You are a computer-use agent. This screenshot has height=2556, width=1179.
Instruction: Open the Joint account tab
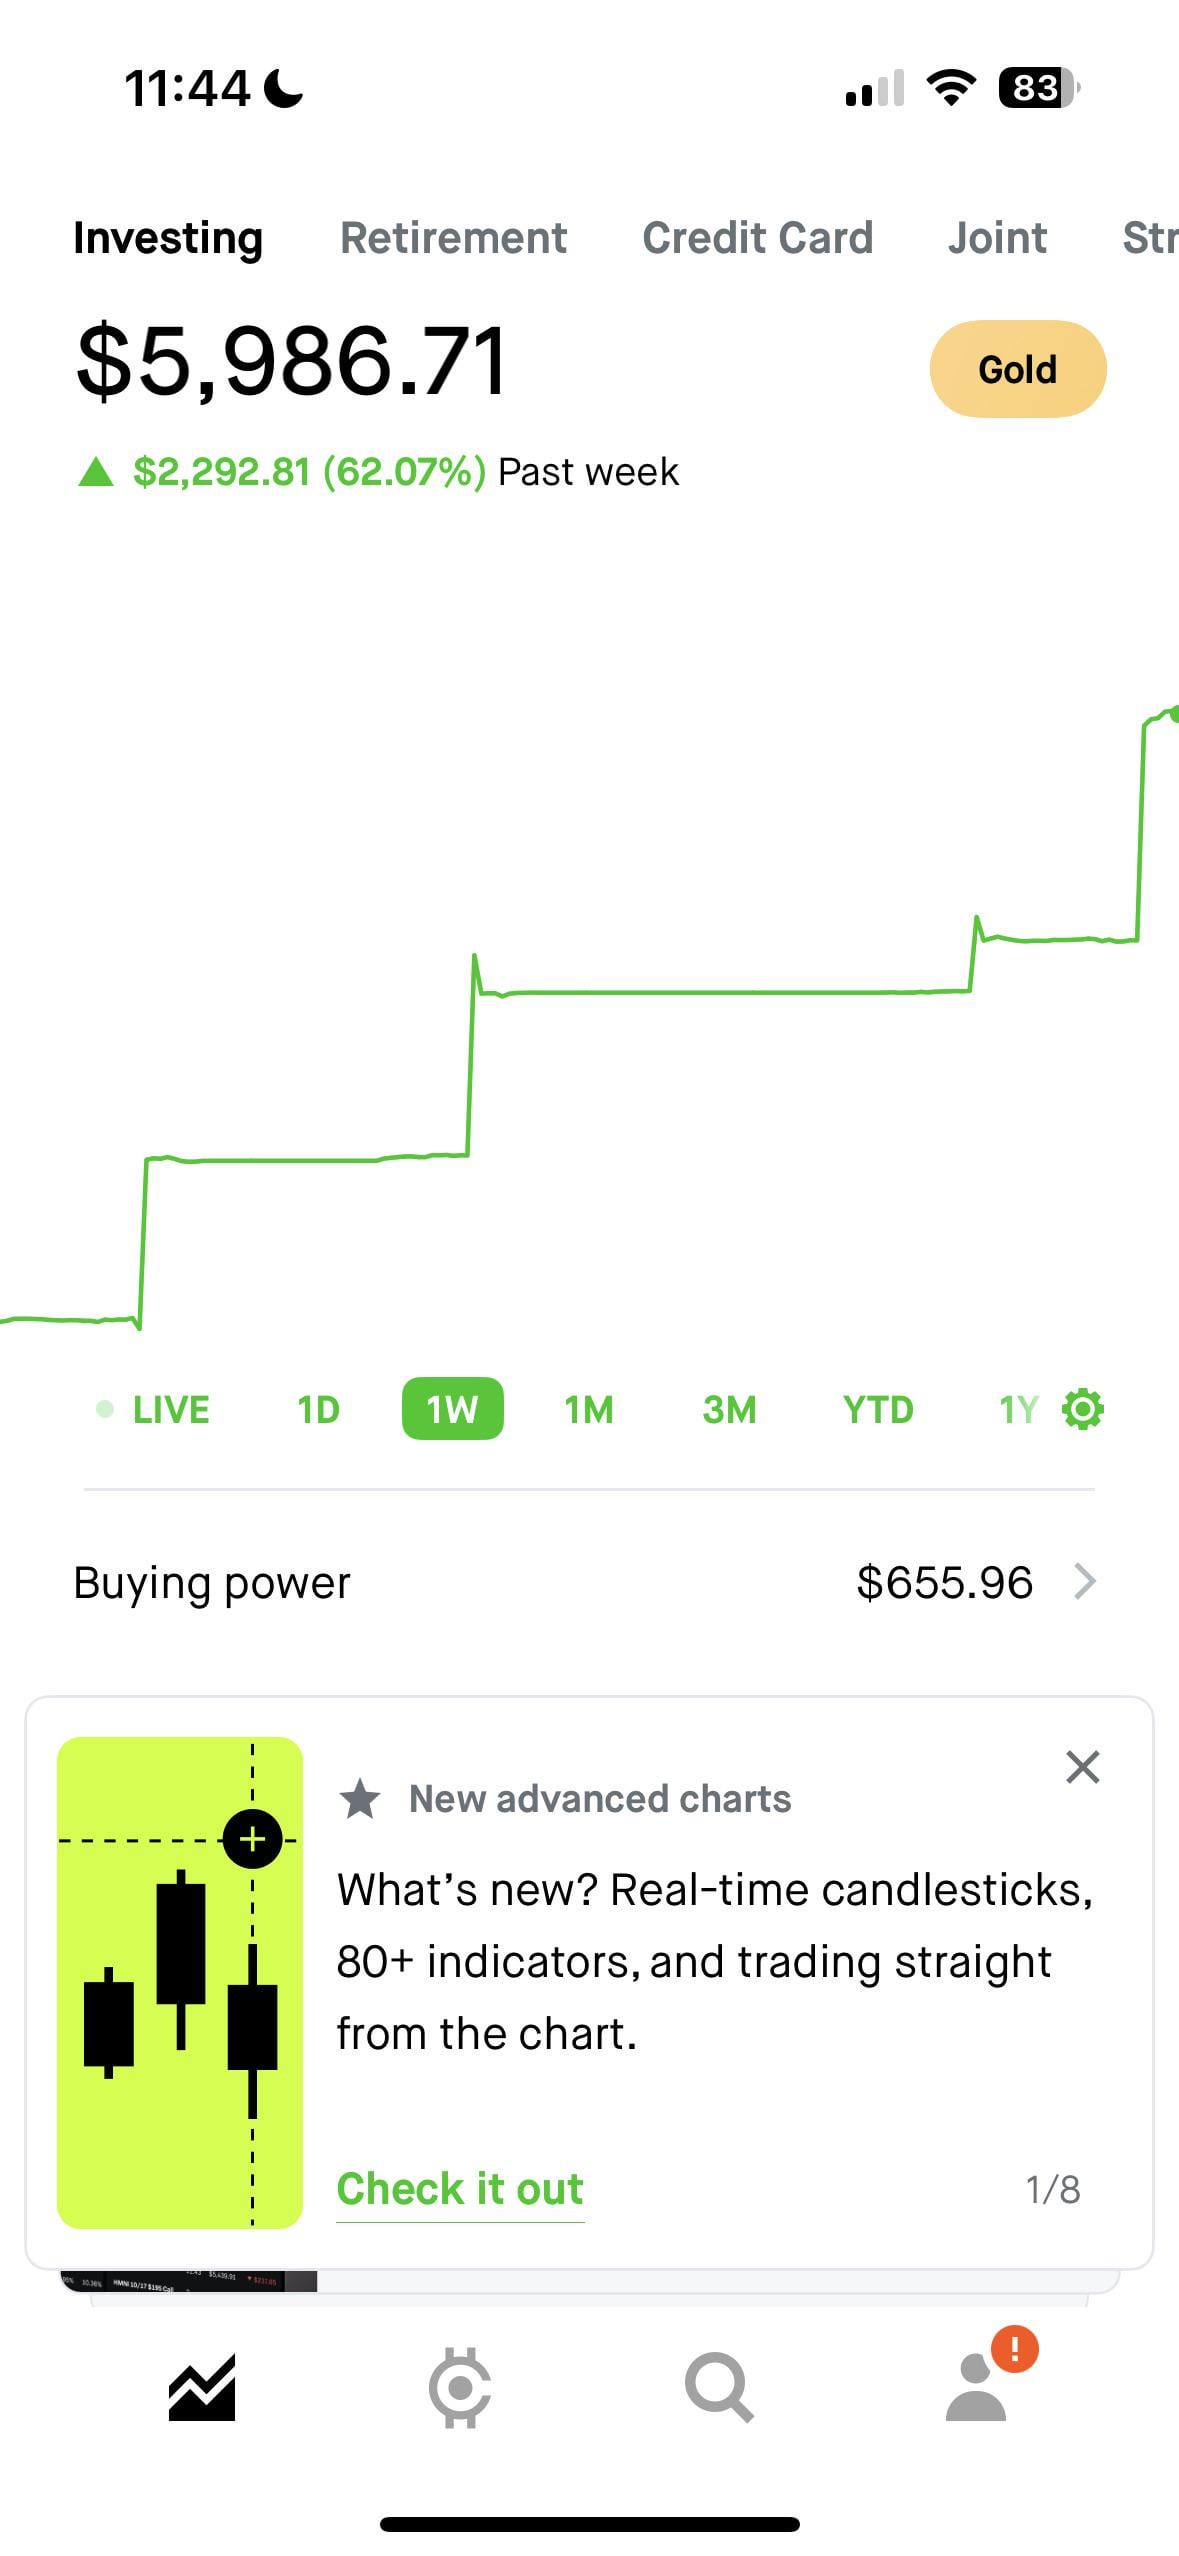click(997, 238)
